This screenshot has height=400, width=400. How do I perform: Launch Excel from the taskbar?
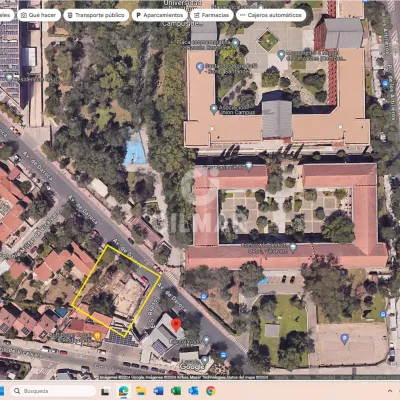click(176, 391)
